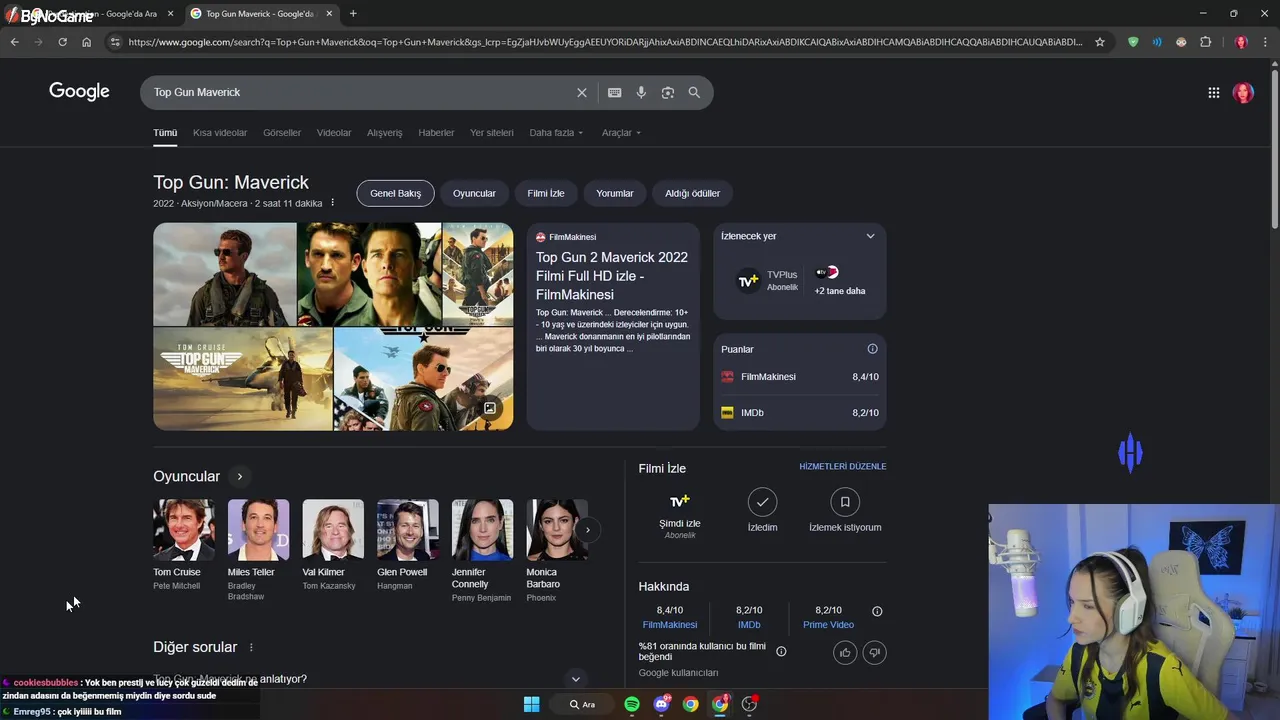
Task: Reload the page
Action: 62,42
